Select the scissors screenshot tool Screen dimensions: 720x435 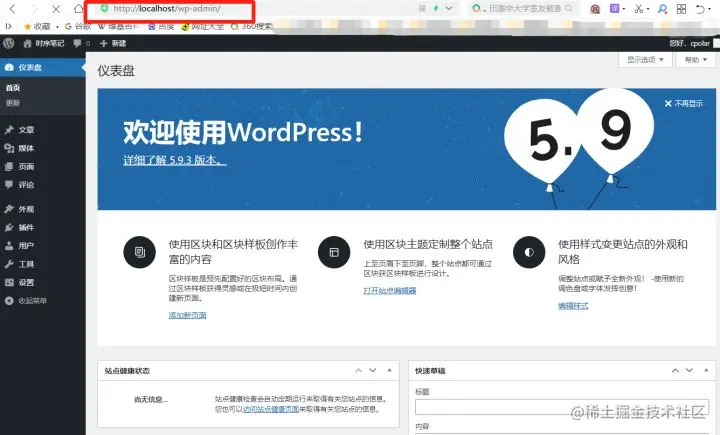point(638,9)
